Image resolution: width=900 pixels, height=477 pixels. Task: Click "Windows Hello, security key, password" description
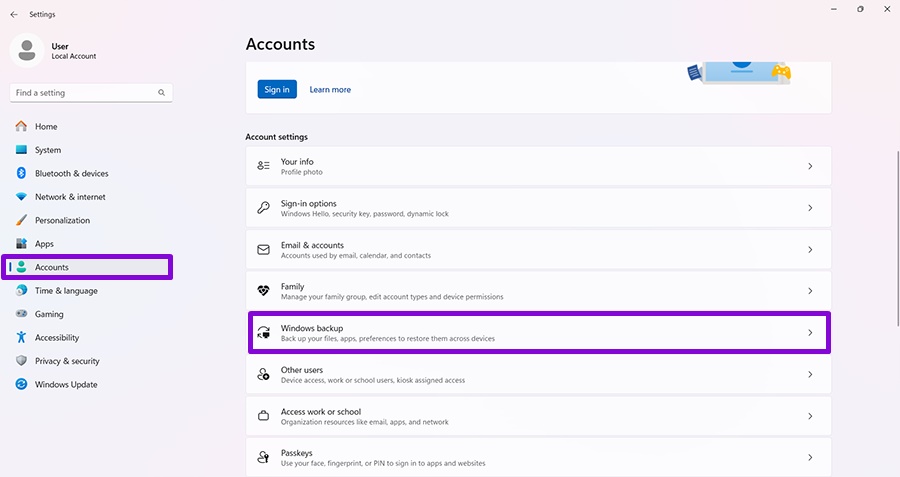click(364, 214)
